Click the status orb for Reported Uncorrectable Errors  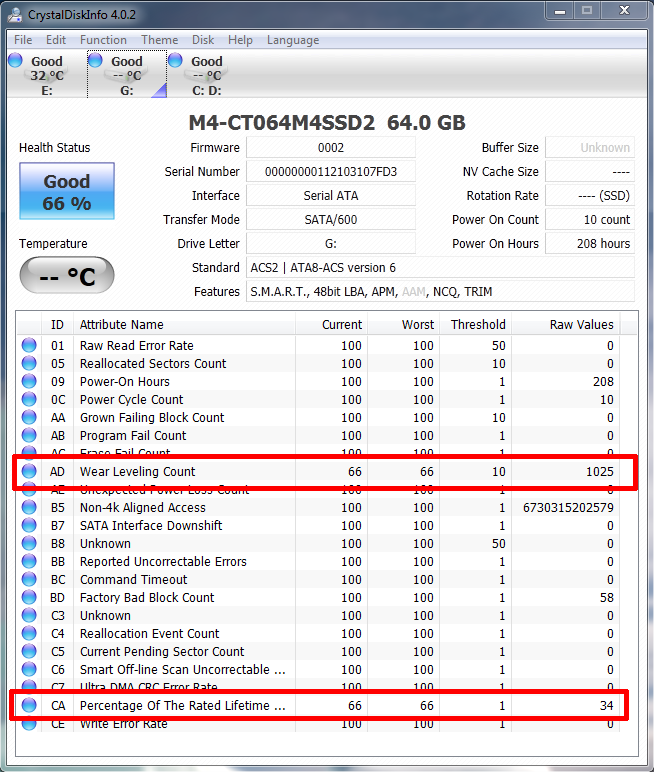tap(29, 561)
